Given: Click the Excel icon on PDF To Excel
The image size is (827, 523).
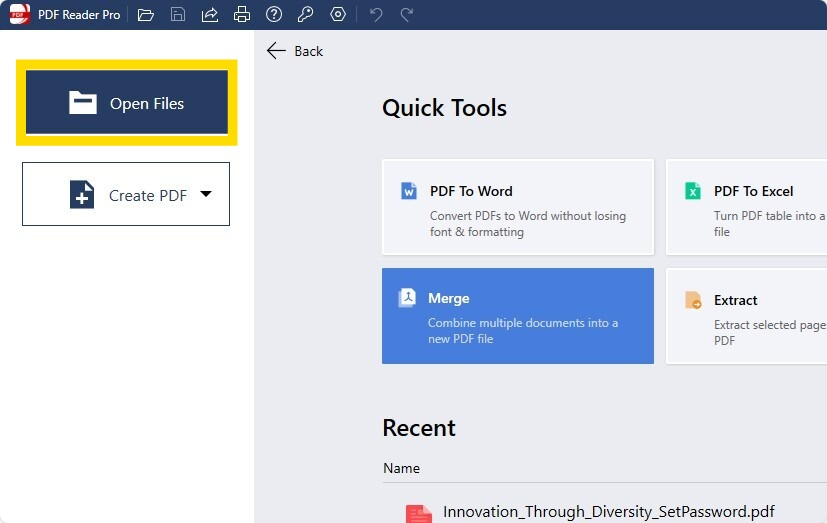Looking at the screenshot, I should 693,191.
